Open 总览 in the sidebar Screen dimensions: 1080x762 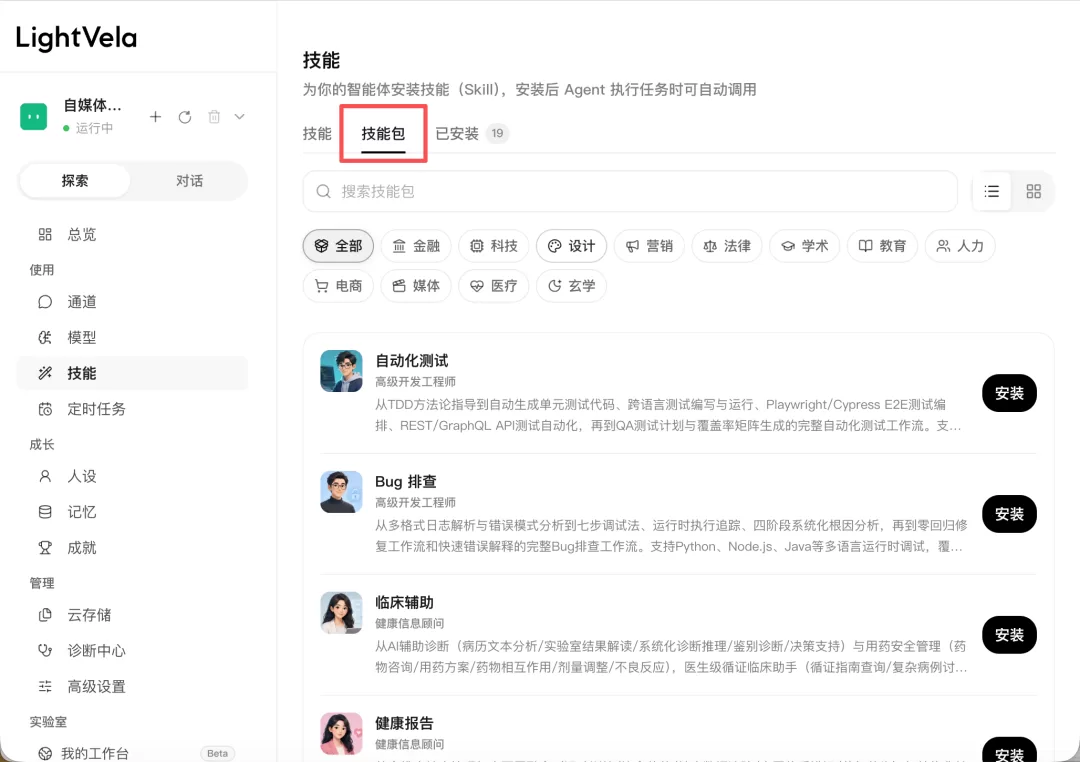132,234
